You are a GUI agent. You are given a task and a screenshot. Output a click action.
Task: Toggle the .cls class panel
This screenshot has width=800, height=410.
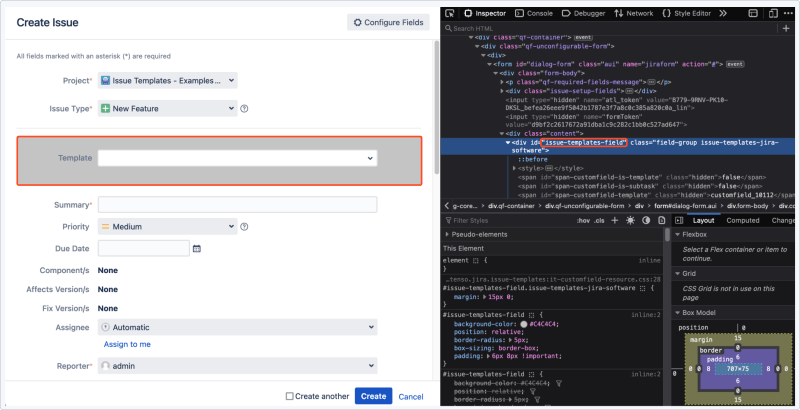(599, 220)
